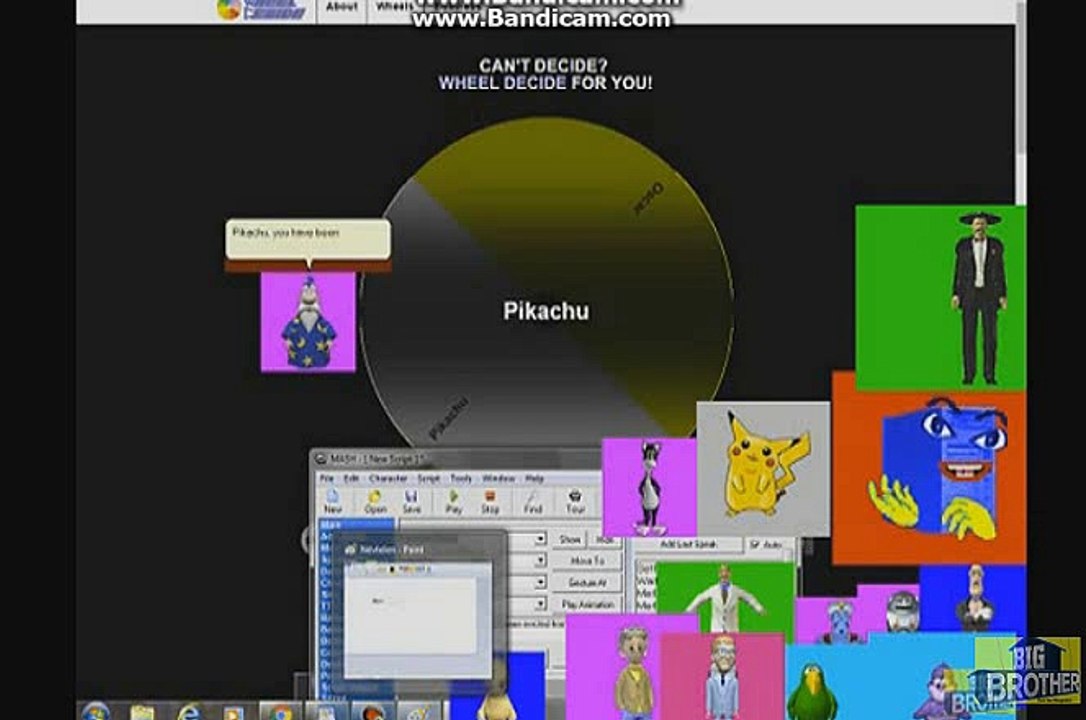Click the gray robot character
Screen dimensions: 1086x720
902,609
